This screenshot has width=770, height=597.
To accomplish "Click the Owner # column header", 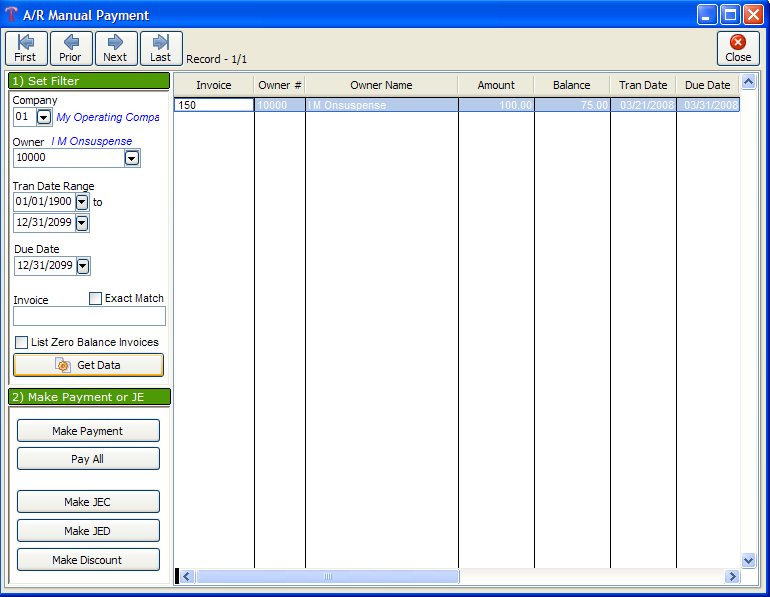I will pos(279,85).
